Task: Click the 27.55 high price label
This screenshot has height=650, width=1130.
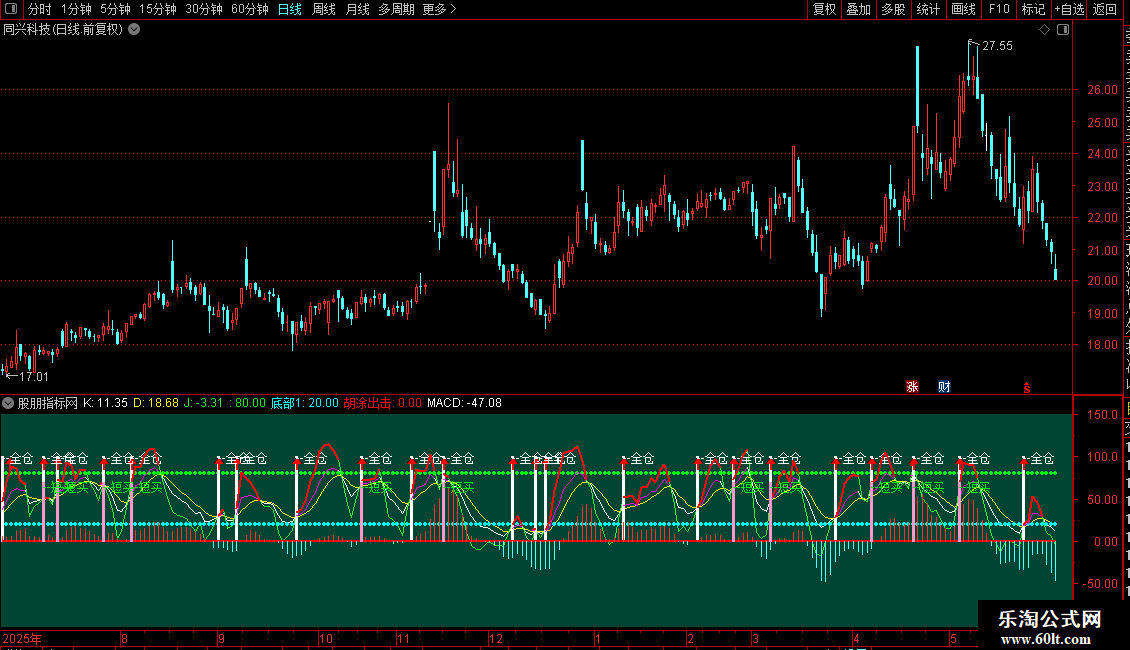Action: point(997,45)
